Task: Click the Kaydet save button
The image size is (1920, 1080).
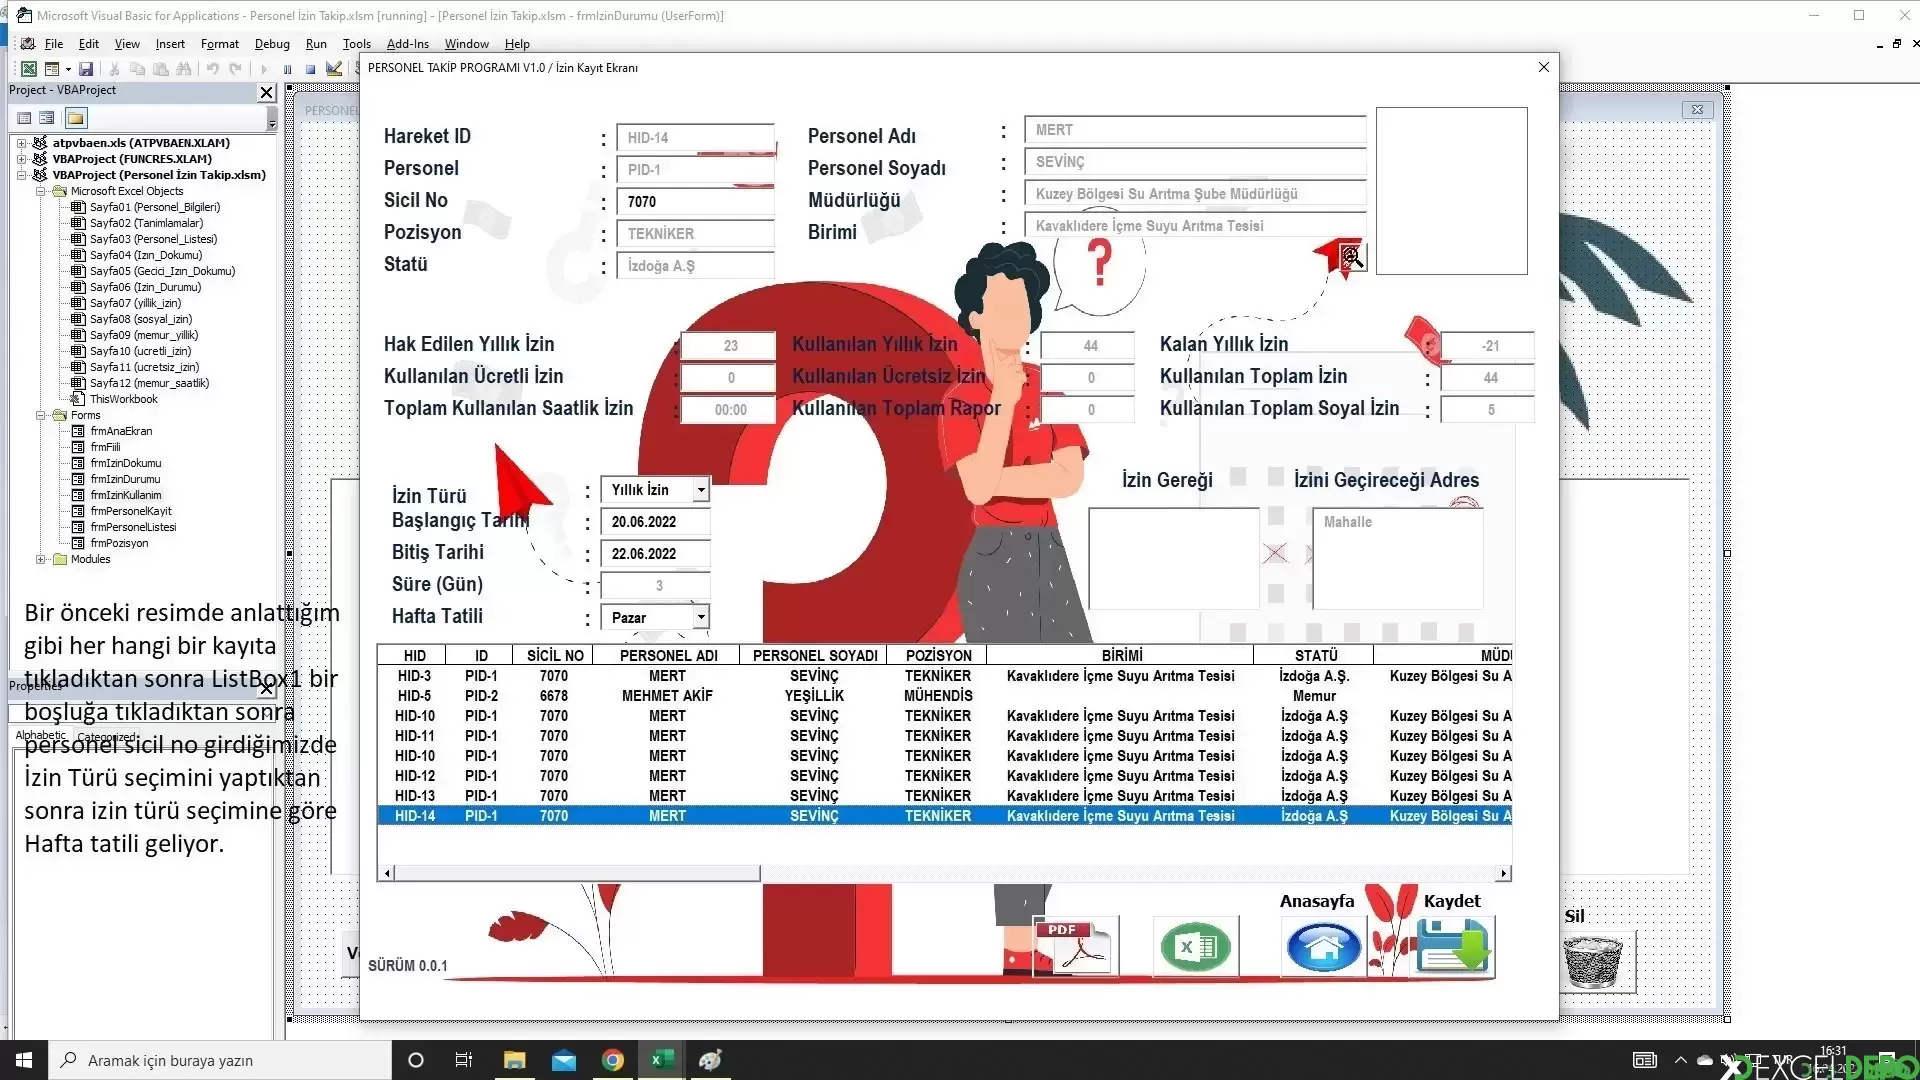Action: pyautogui.click(x=1453, y=946)
